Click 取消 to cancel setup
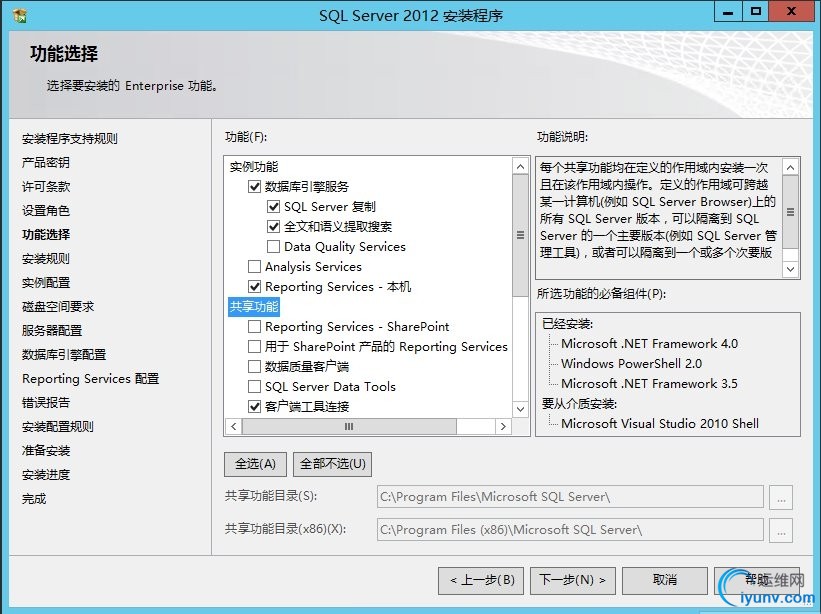The width and height of the screenshot is (821, 614). pos(665,580)
